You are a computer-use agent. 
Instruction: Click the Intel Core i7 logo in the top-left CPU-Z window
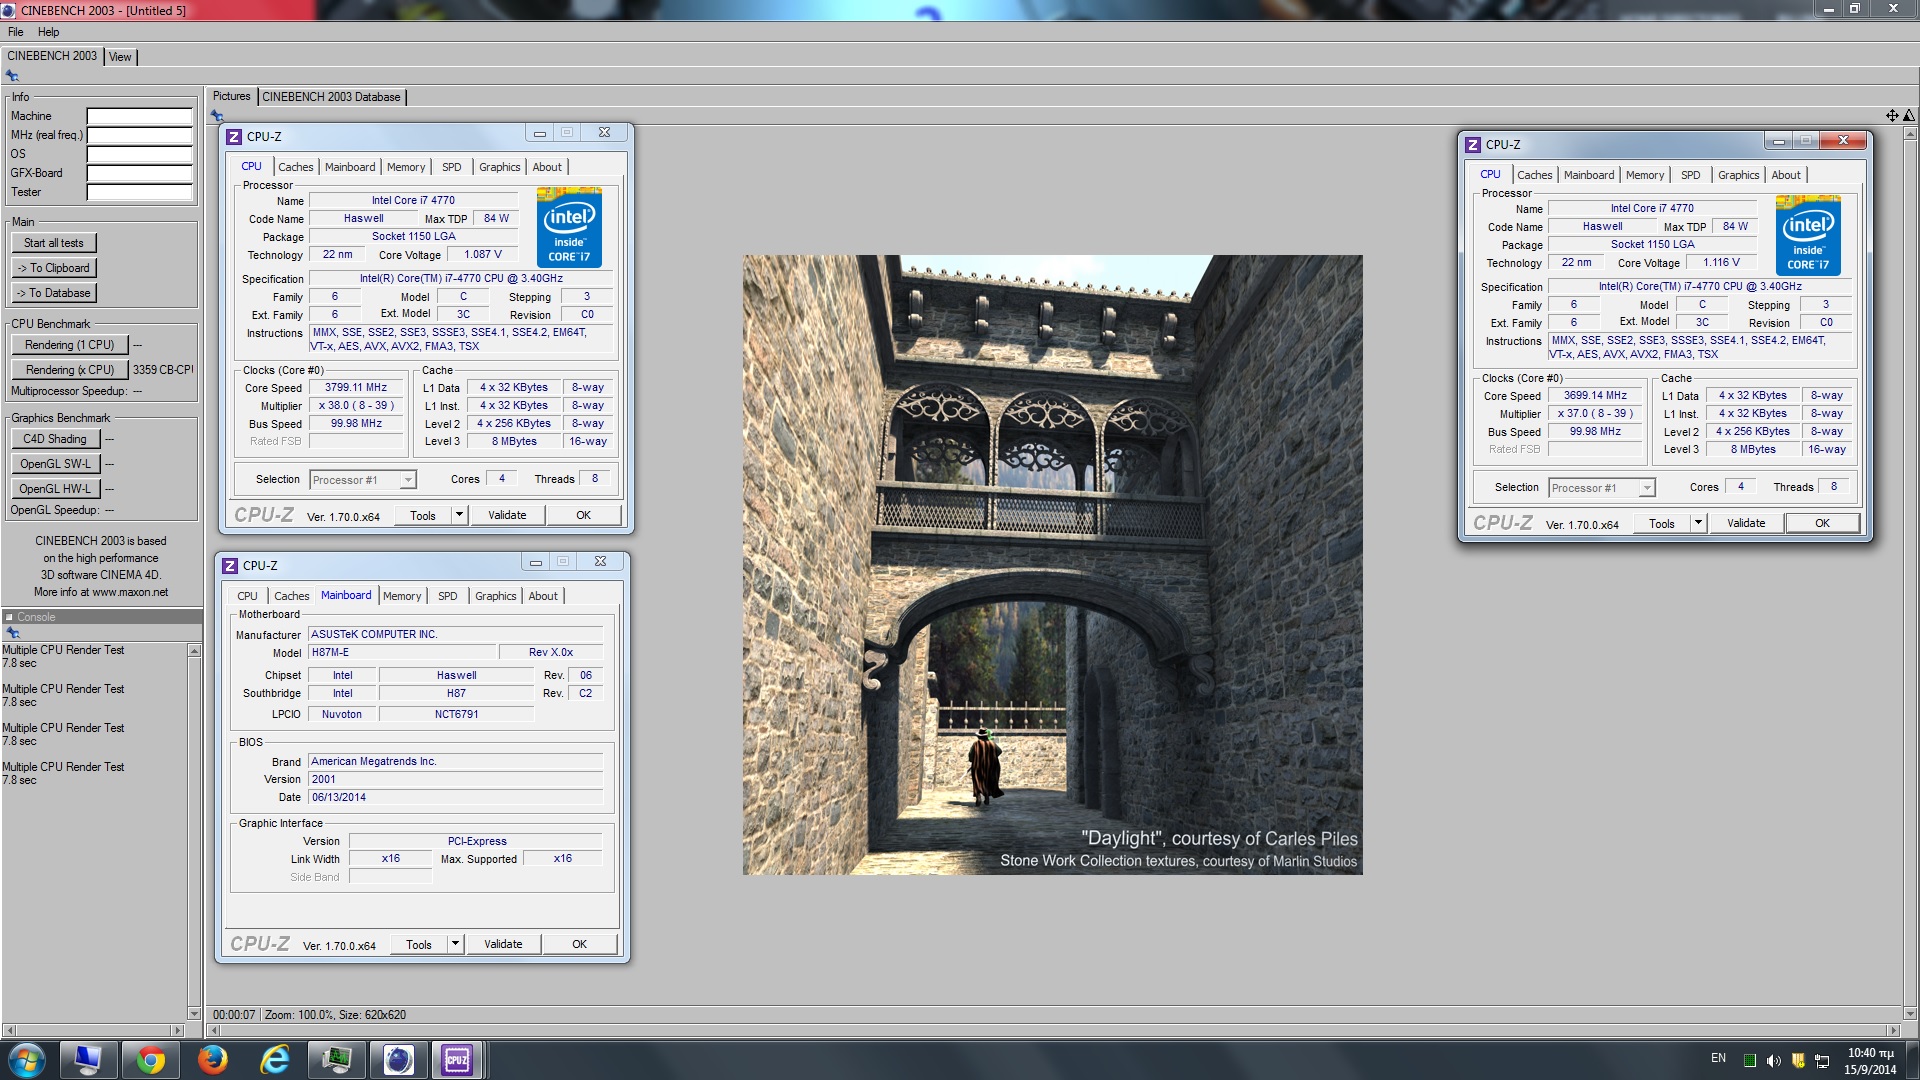569,228
